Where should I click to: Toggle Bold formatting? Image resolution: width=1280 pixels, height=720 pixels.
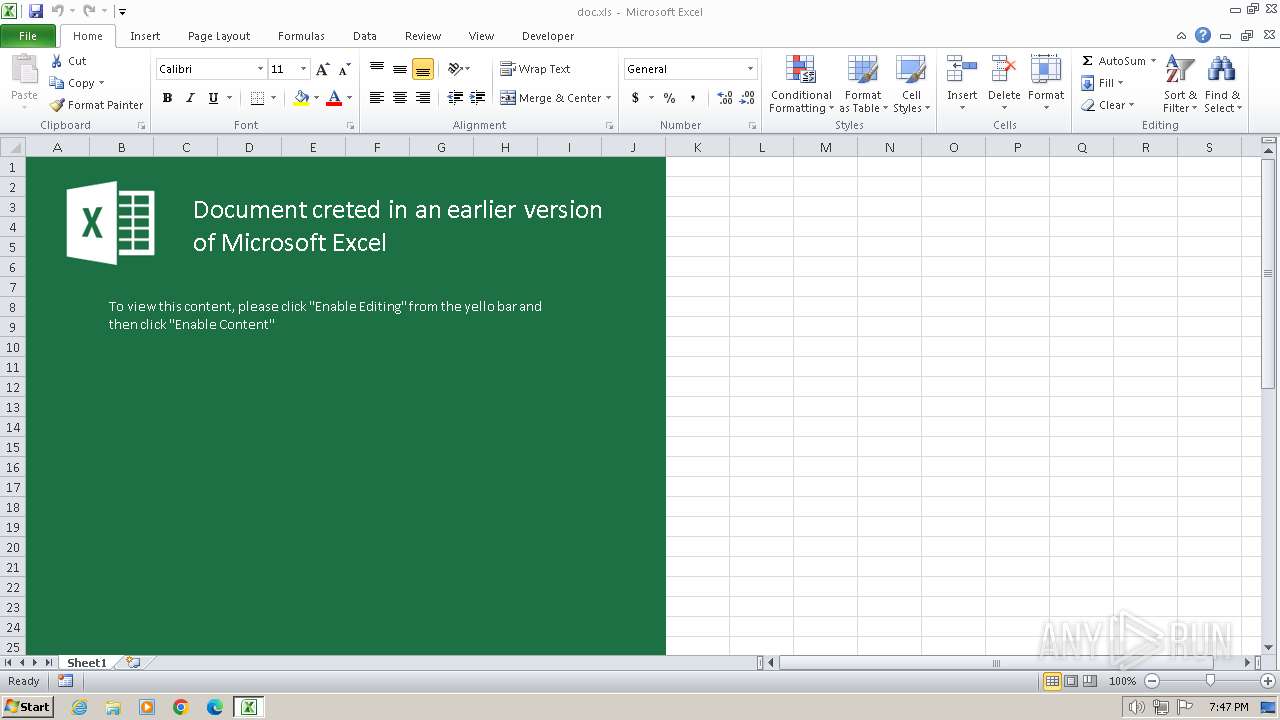pos(167,98)
